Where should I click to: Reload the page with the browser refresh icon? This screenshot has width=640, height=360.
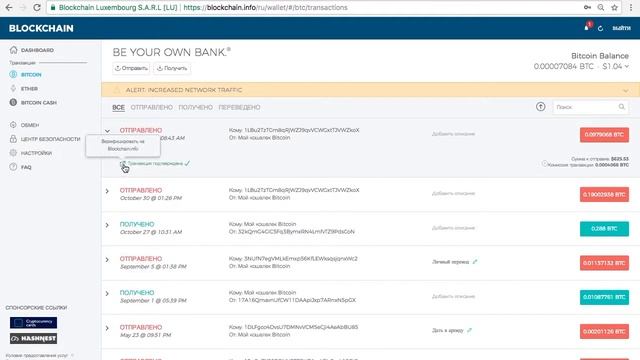(37, 7)
